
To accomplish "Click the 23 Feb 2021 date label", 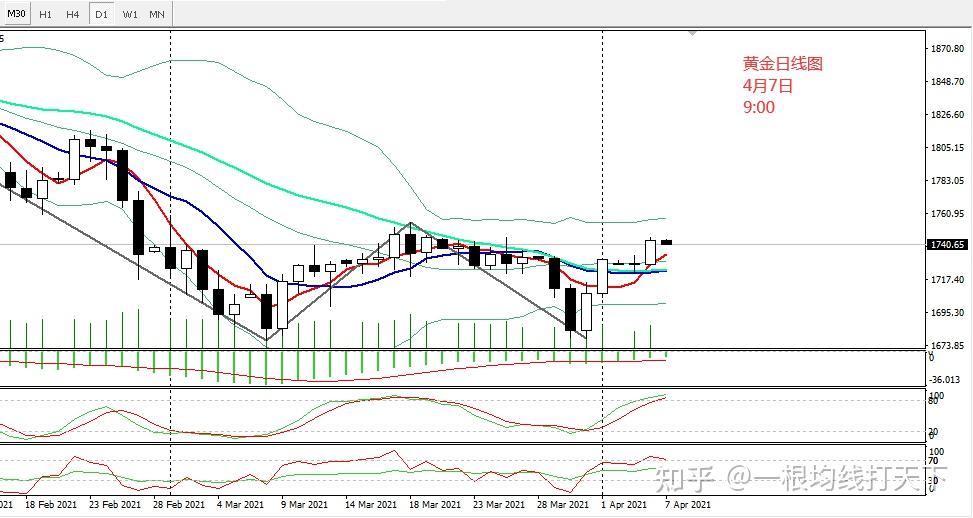I will tap(115, 504).
